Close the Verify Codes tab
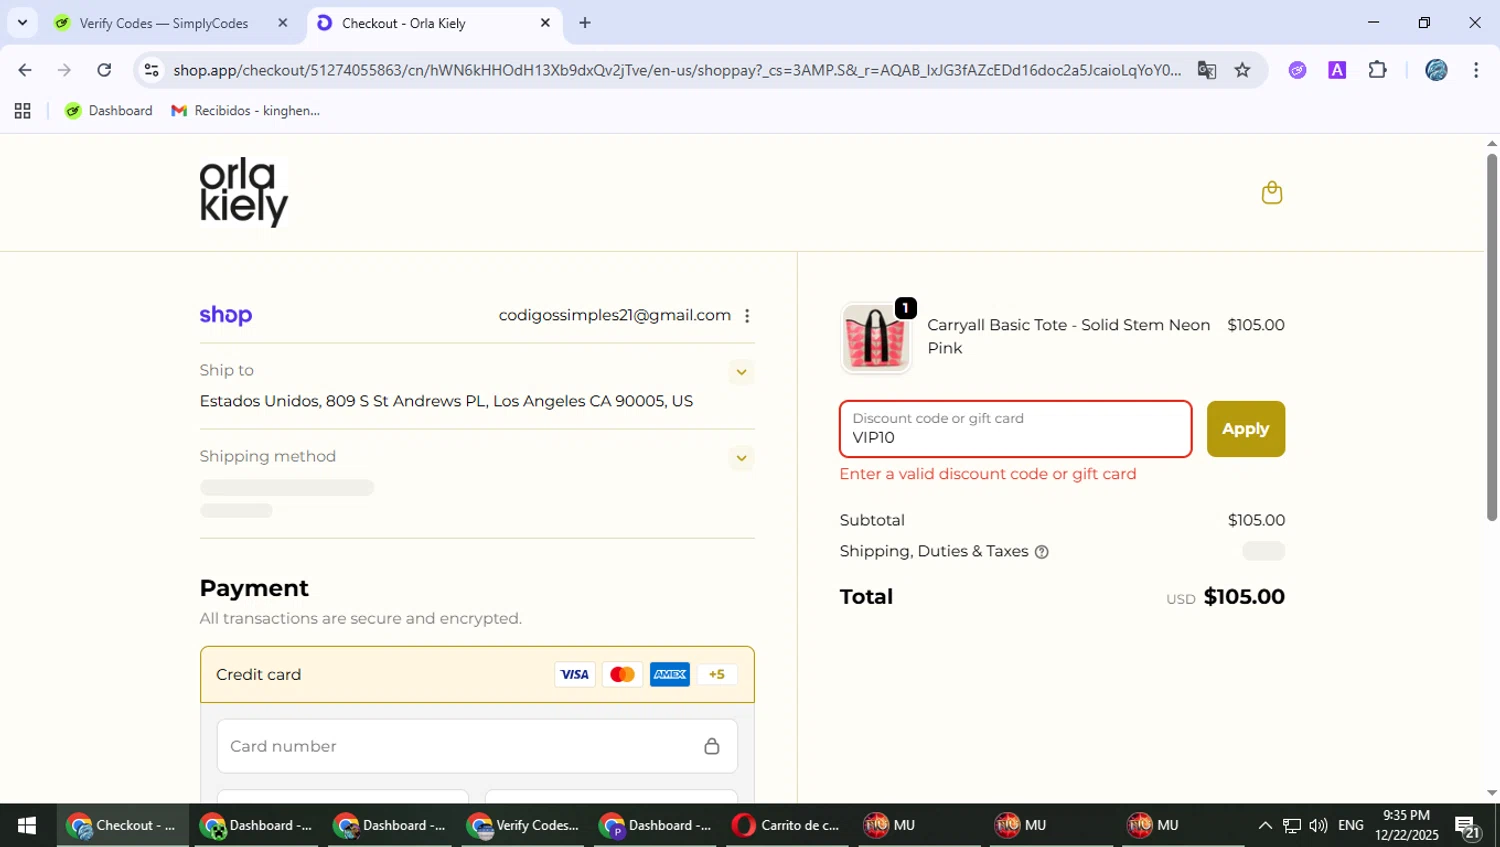1500x847 pixels. (x=283, y=23)
